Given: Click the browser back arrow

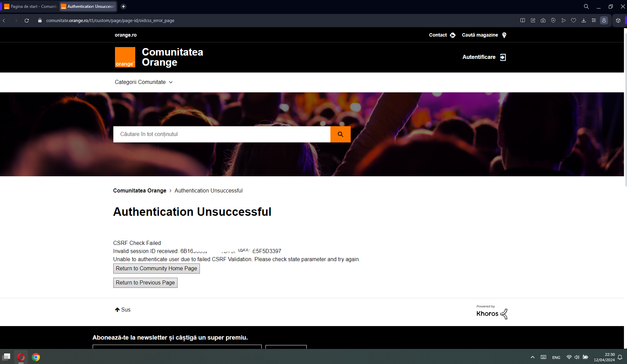Looking at the screenshot, I should [4, 20].
